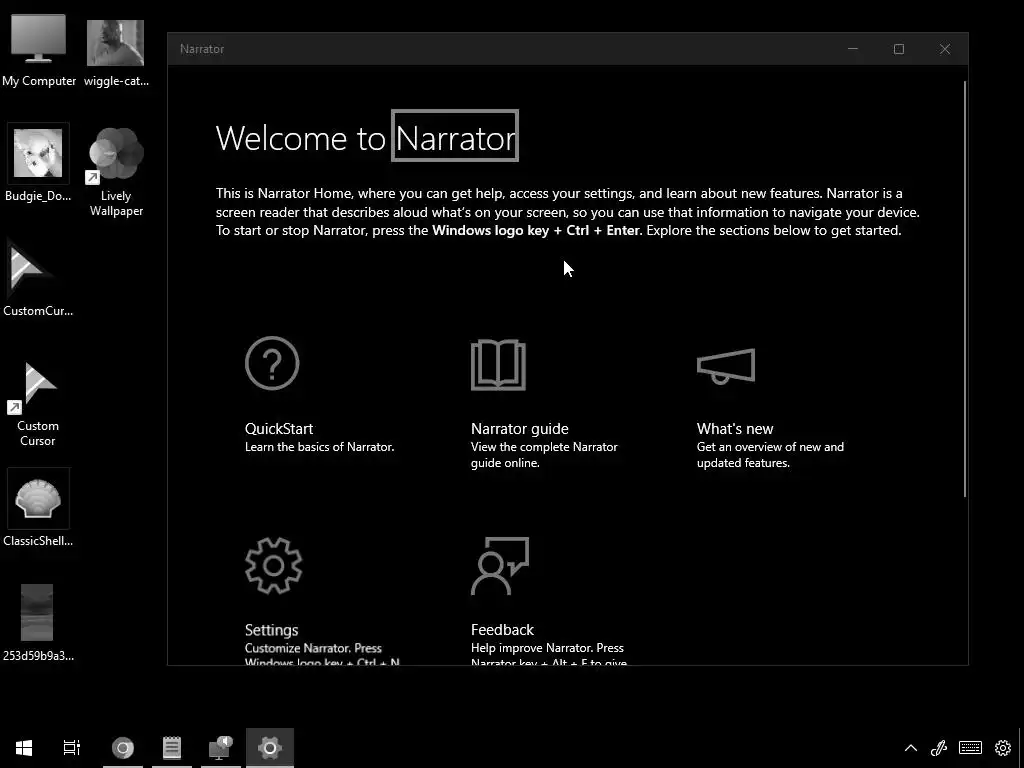The height and width of the screenshot is (768, 1024).
Task: Open the Settings heading in Narrator Home
Action: click(x=271, y=630)
